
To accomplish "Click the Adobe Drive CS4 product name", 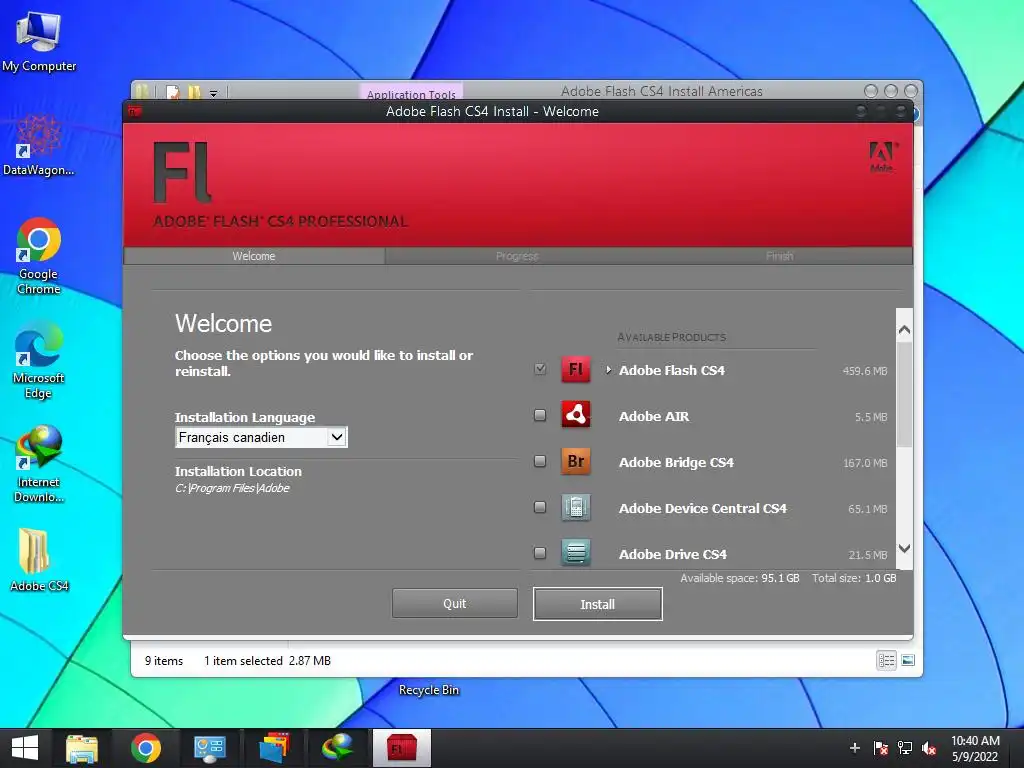I will point(673,554).
